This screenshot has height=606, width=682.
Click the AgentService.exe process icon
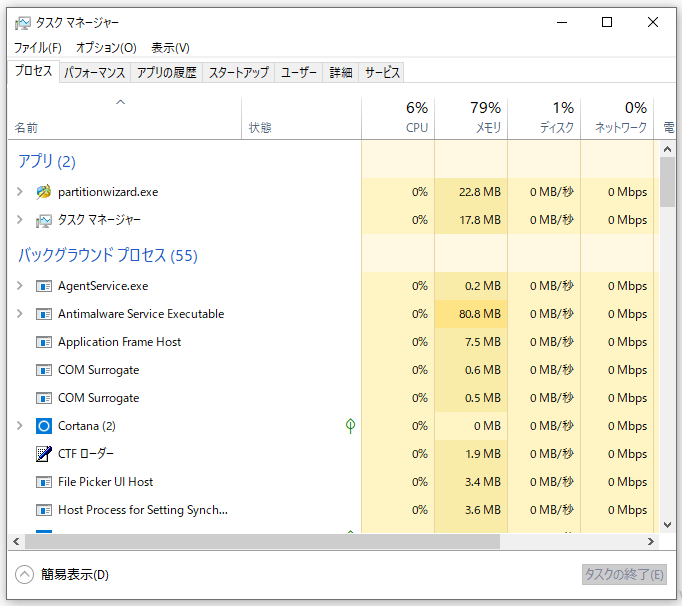point(43,286)
